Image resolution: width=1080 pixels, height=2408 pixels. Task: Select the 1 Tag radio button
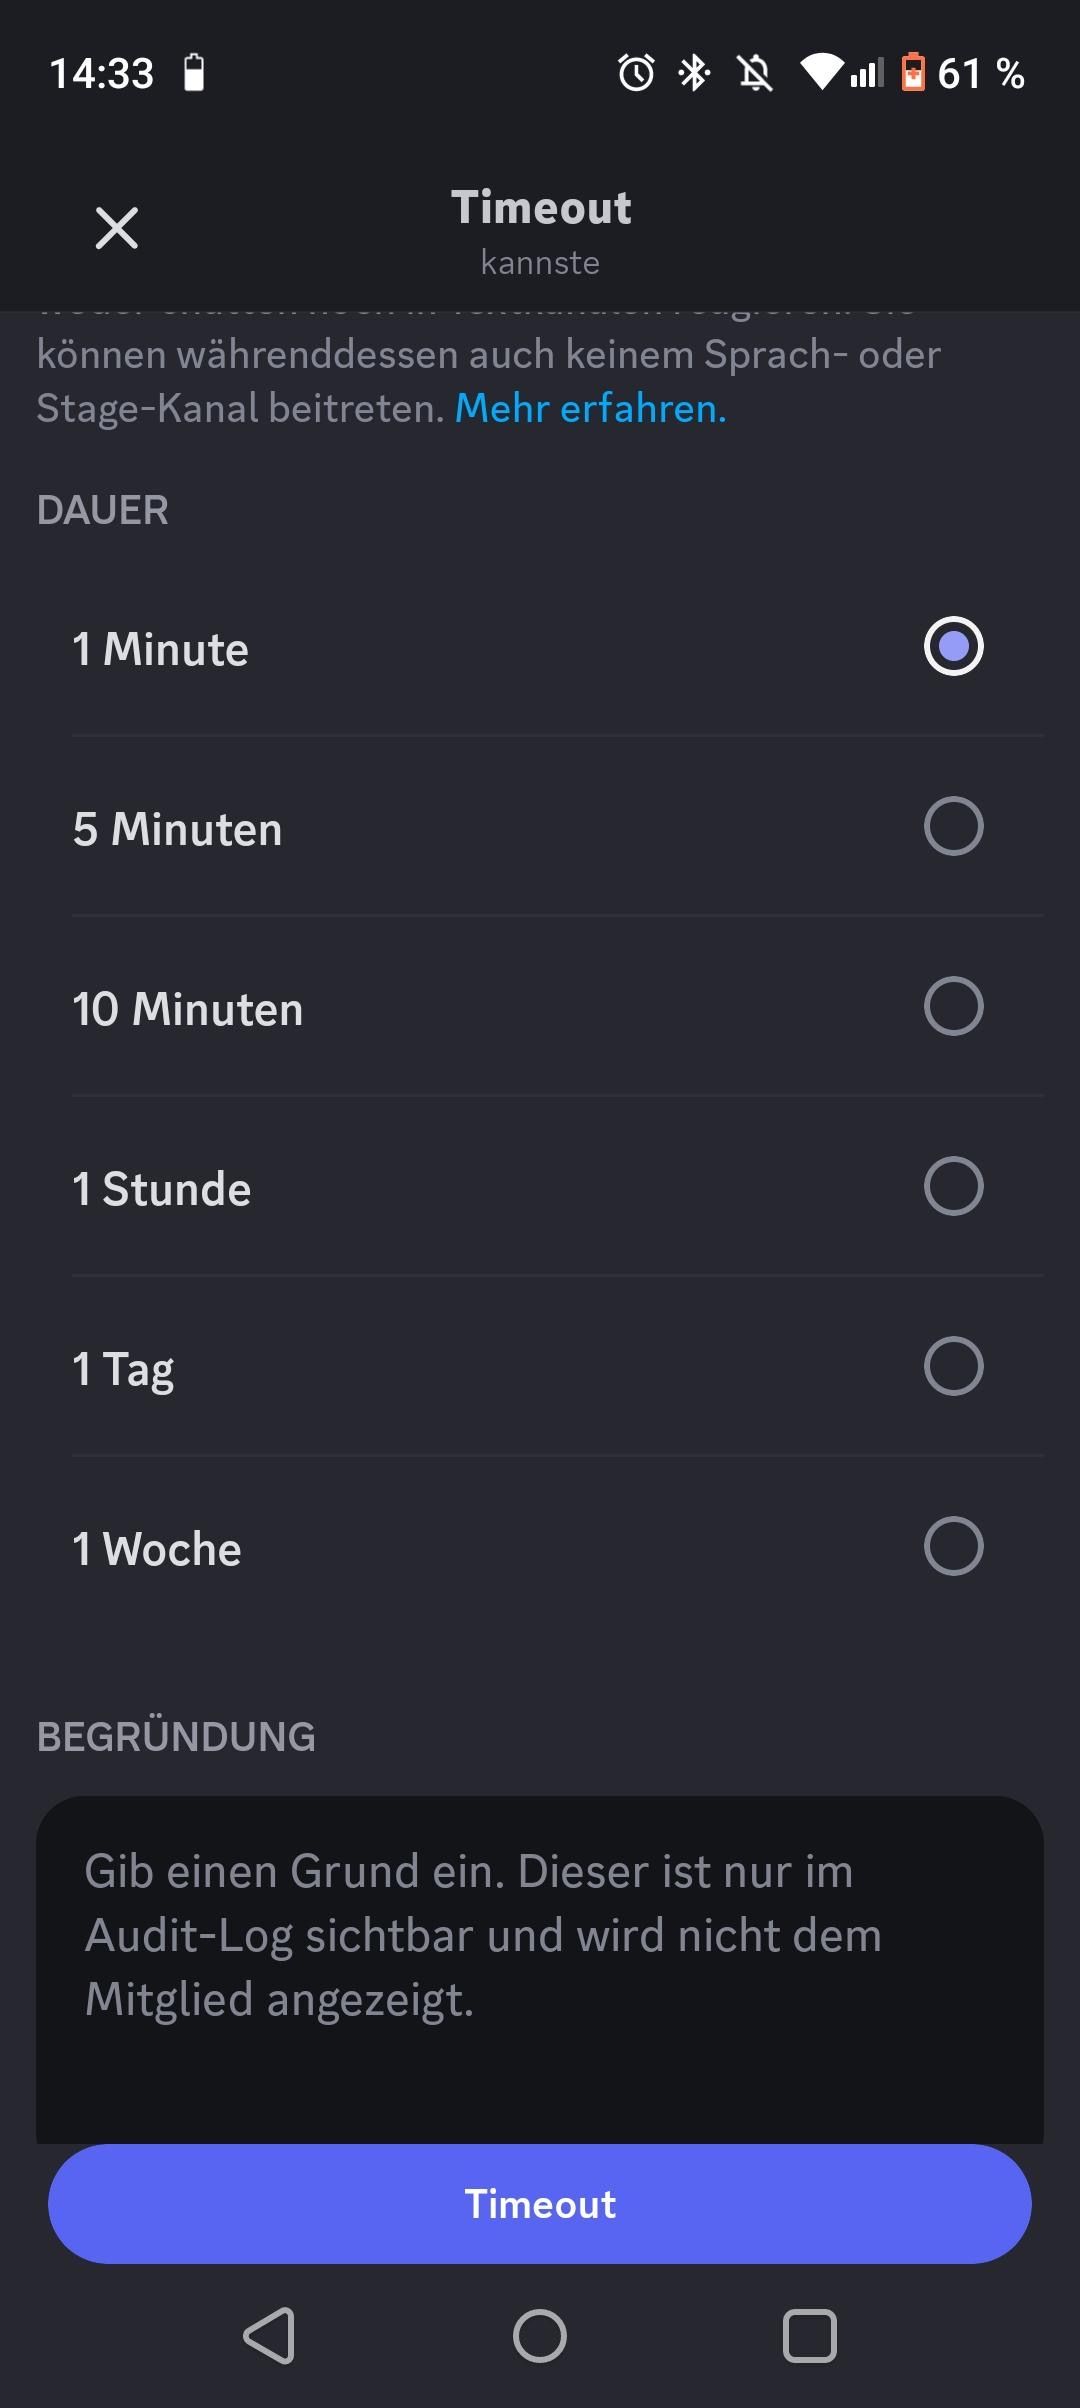[953, 1367]
